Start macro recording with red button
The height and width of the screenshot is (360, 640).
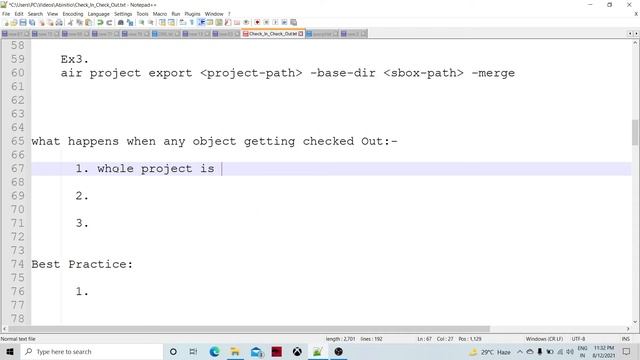(257, 22)
